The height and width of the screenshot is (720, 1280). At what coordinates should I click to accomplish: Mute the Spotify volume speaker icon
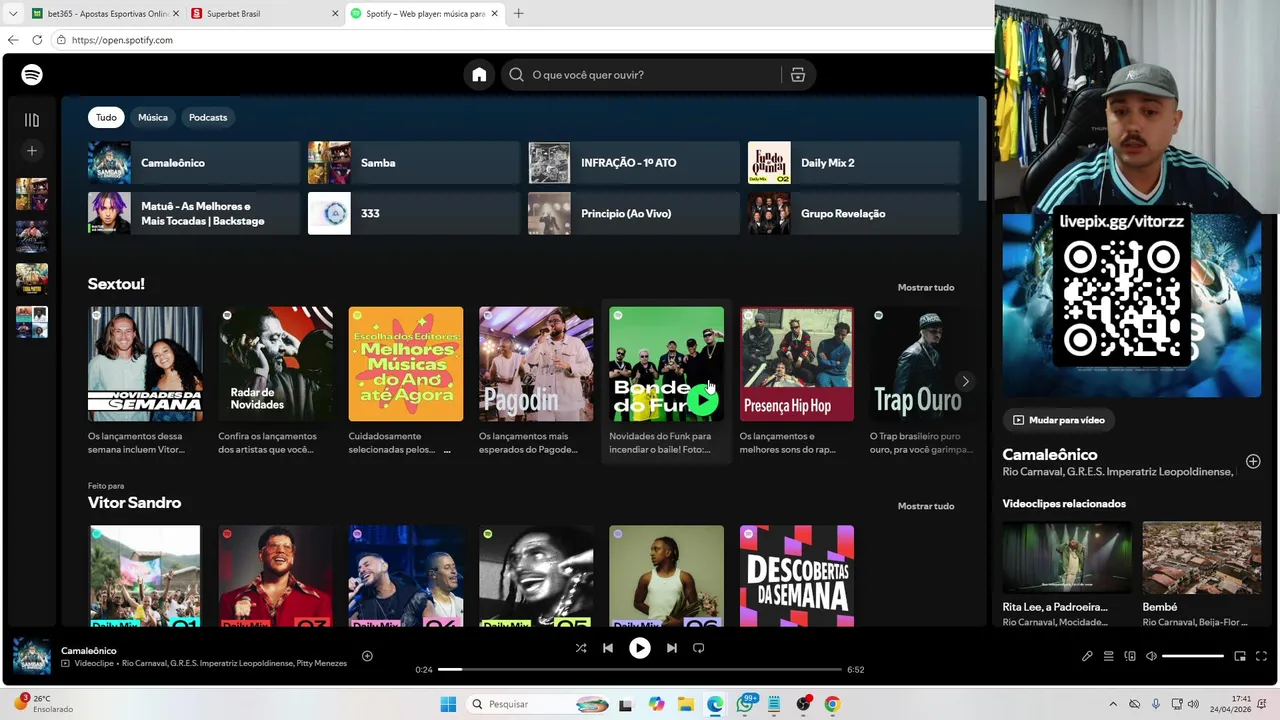pos(1151,656)
